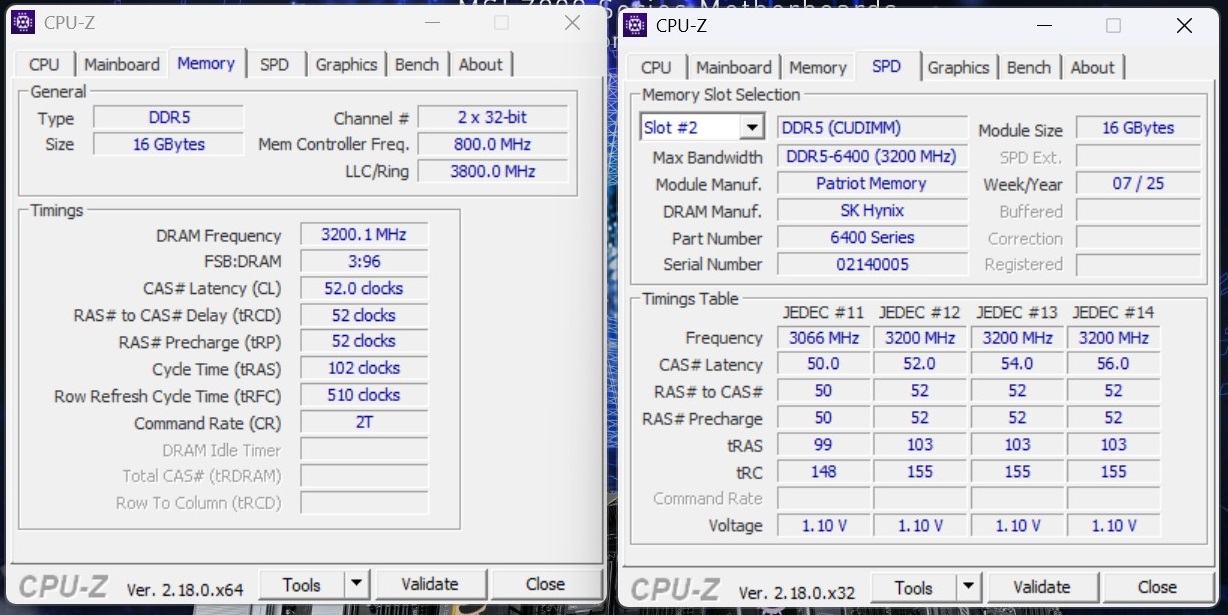Image resolution: width=1228 pixels, height=615 pixels.
Task: Switch to the CPU tab in left window
Action: click(44, 64)
